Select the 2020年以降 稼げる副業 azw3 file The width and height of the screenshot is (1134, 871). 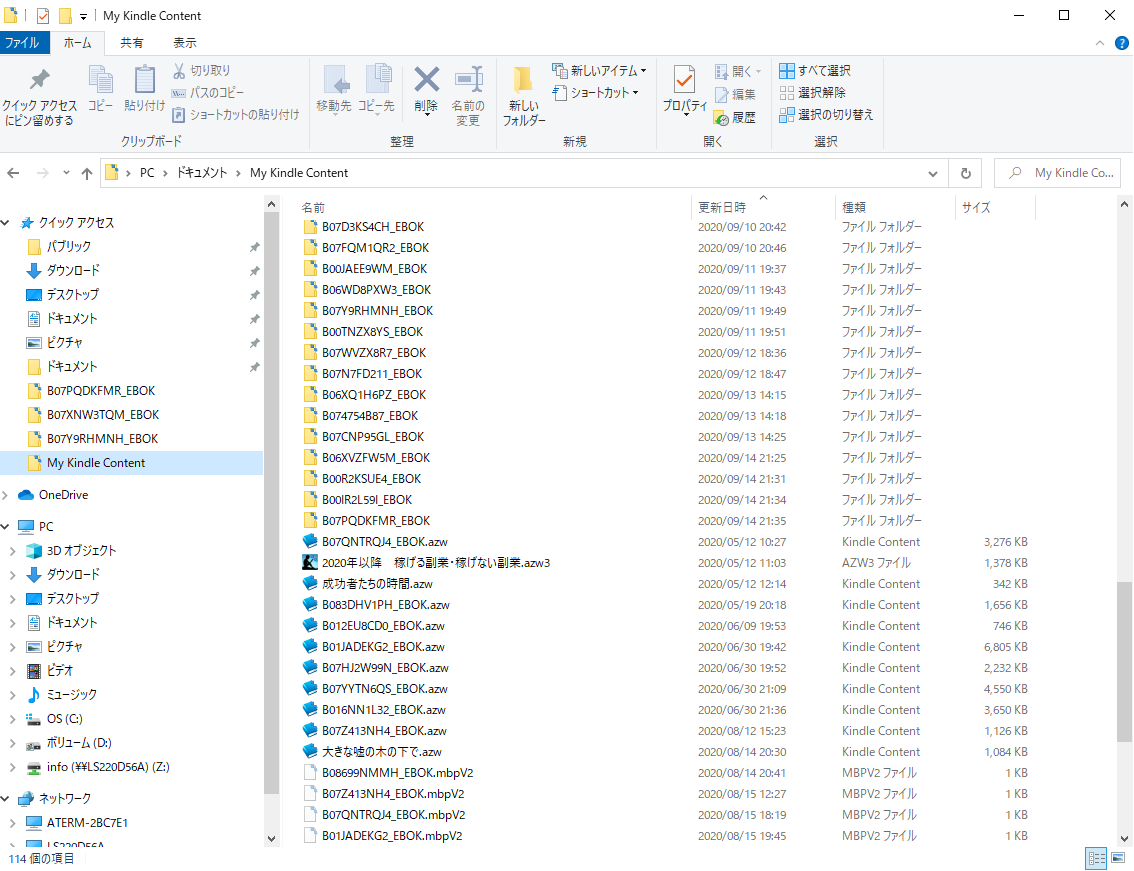(x=435, y=563)
